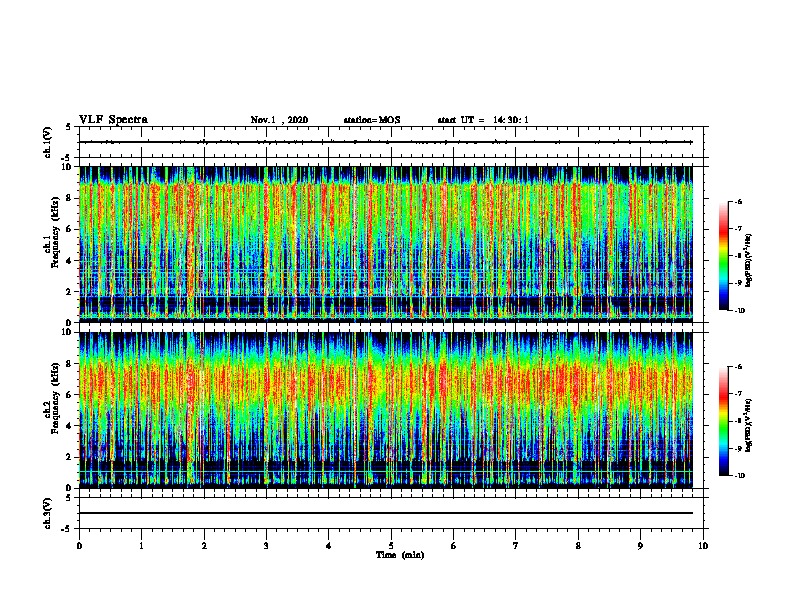Click the ch.3(V) waveform axis label
This screenshot has width=792, height=612.
point(47,513)
